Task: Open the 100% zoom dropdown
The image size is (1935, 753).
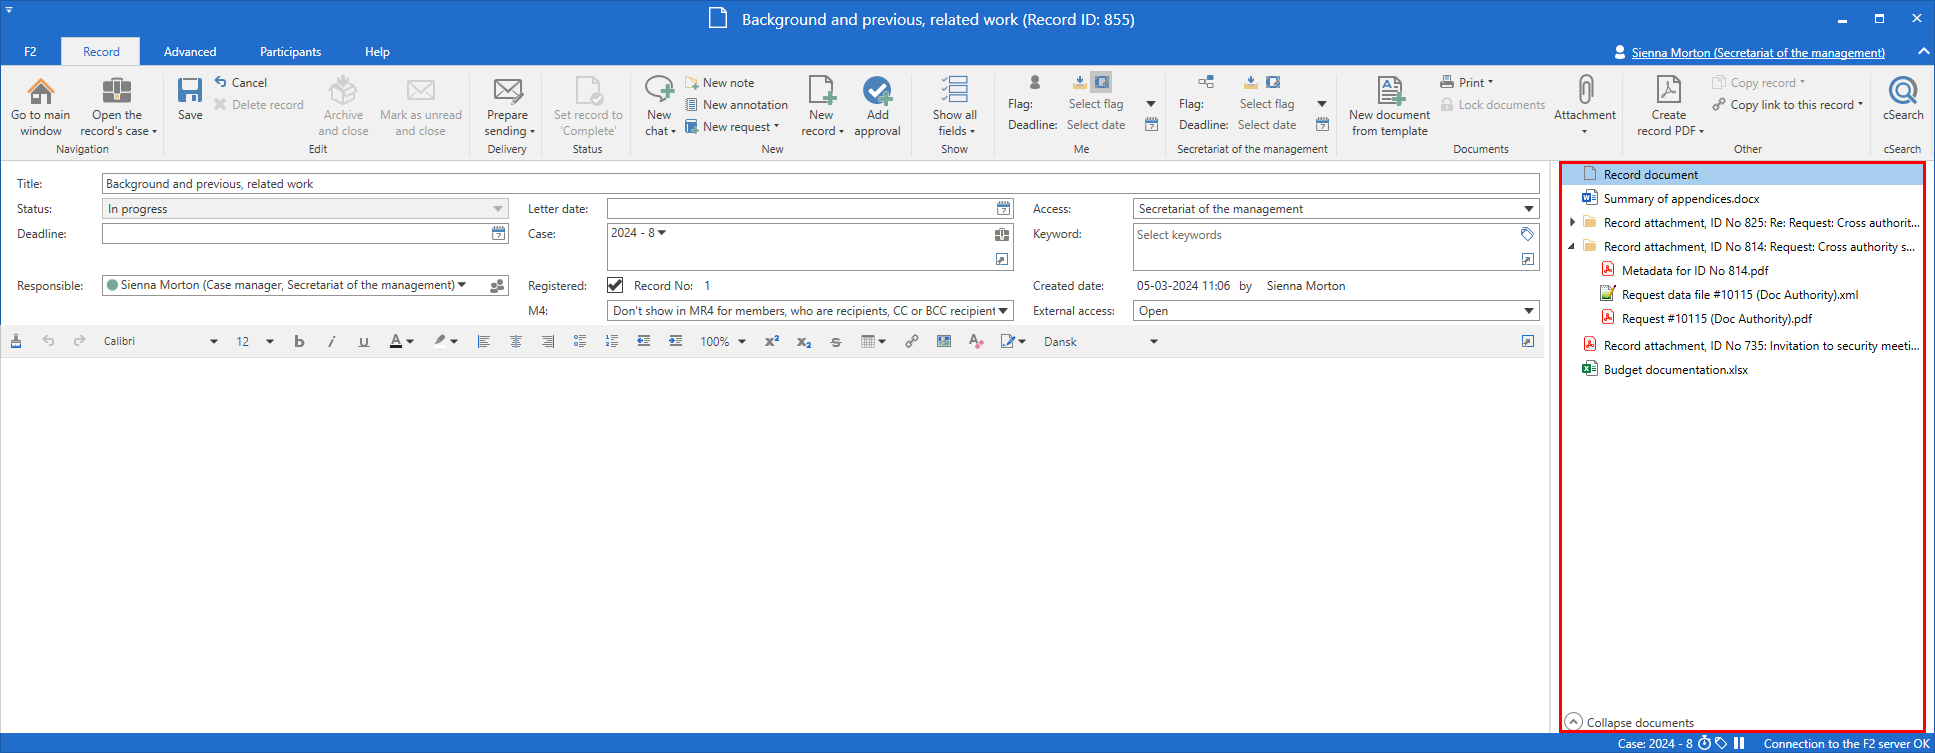Action: [742, 342]
